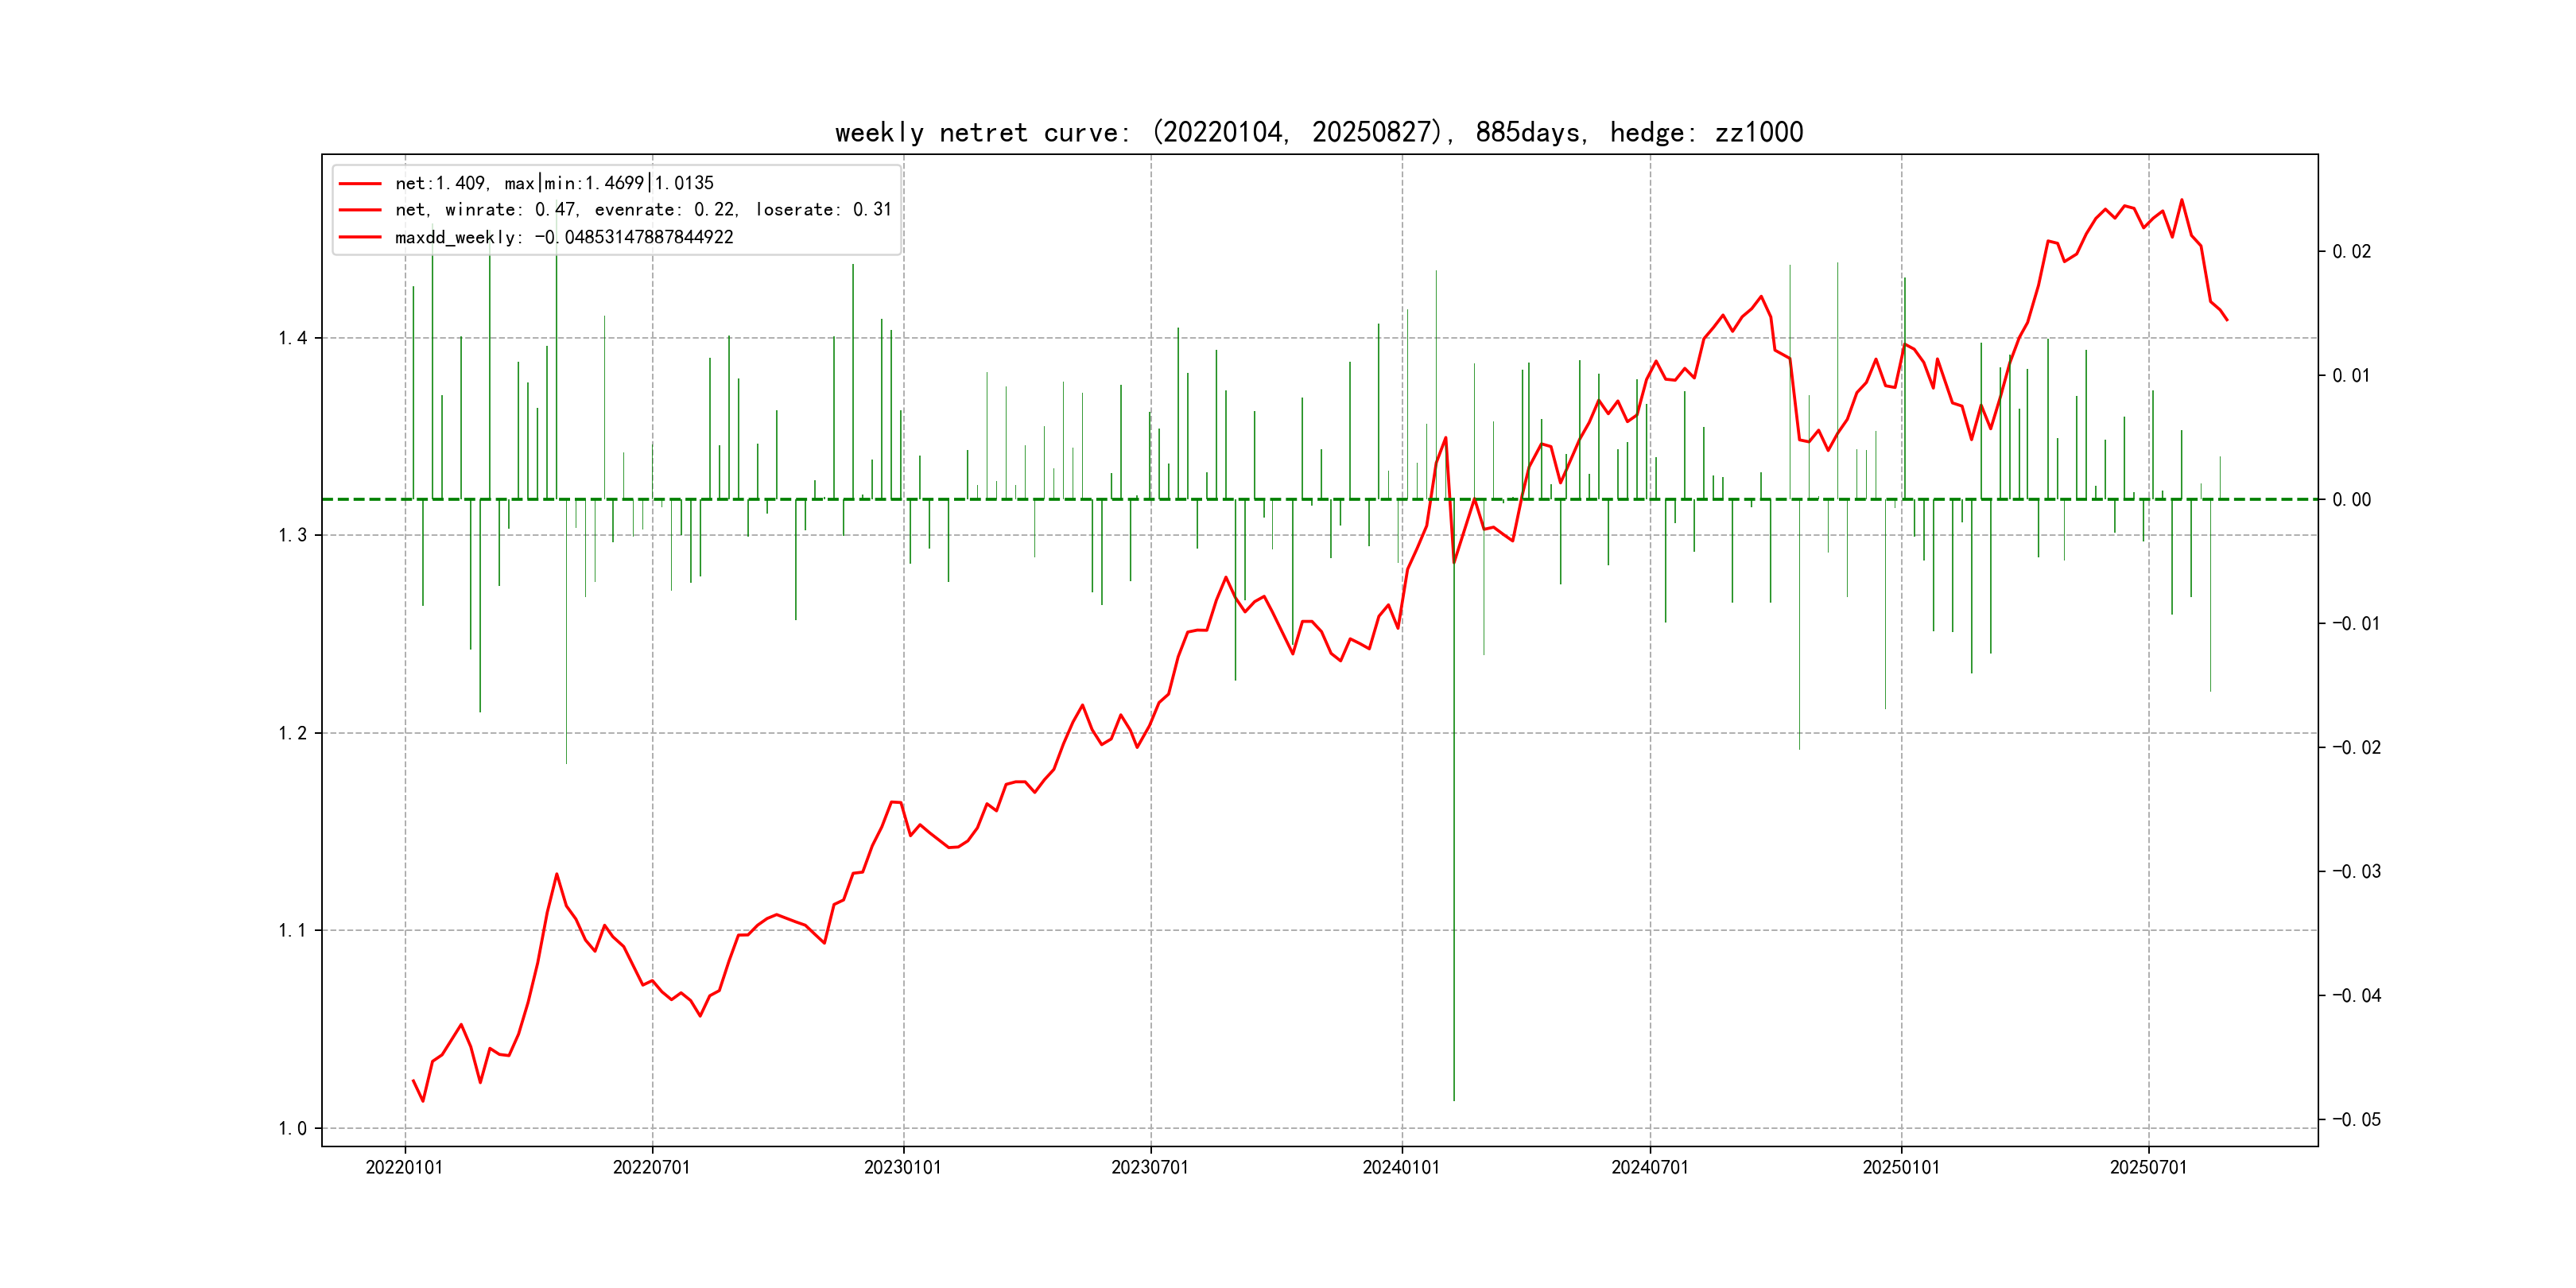Click the -0.05 right axis tick label

point(2356,1119)
